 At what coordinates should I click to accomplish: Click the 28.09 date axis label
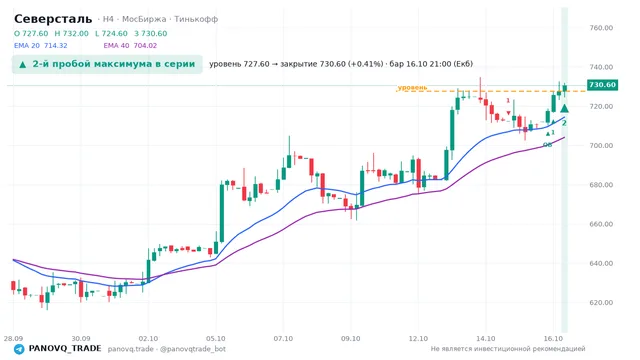pyautogui.click(x=13, y=339)
